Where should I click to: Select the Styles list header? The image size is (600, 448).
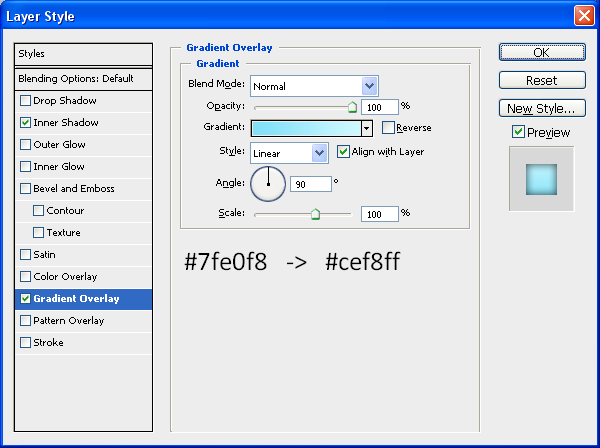click(83, 54)
